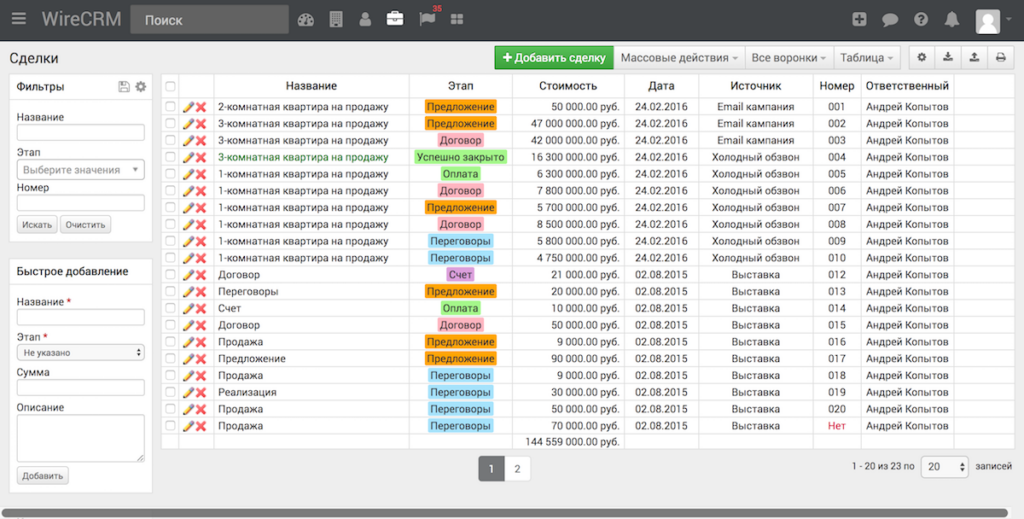The width and height of the screenshot is (1024, 519).
Task: Open the flag icon with 35 badge
Action: tap(427, 19)
